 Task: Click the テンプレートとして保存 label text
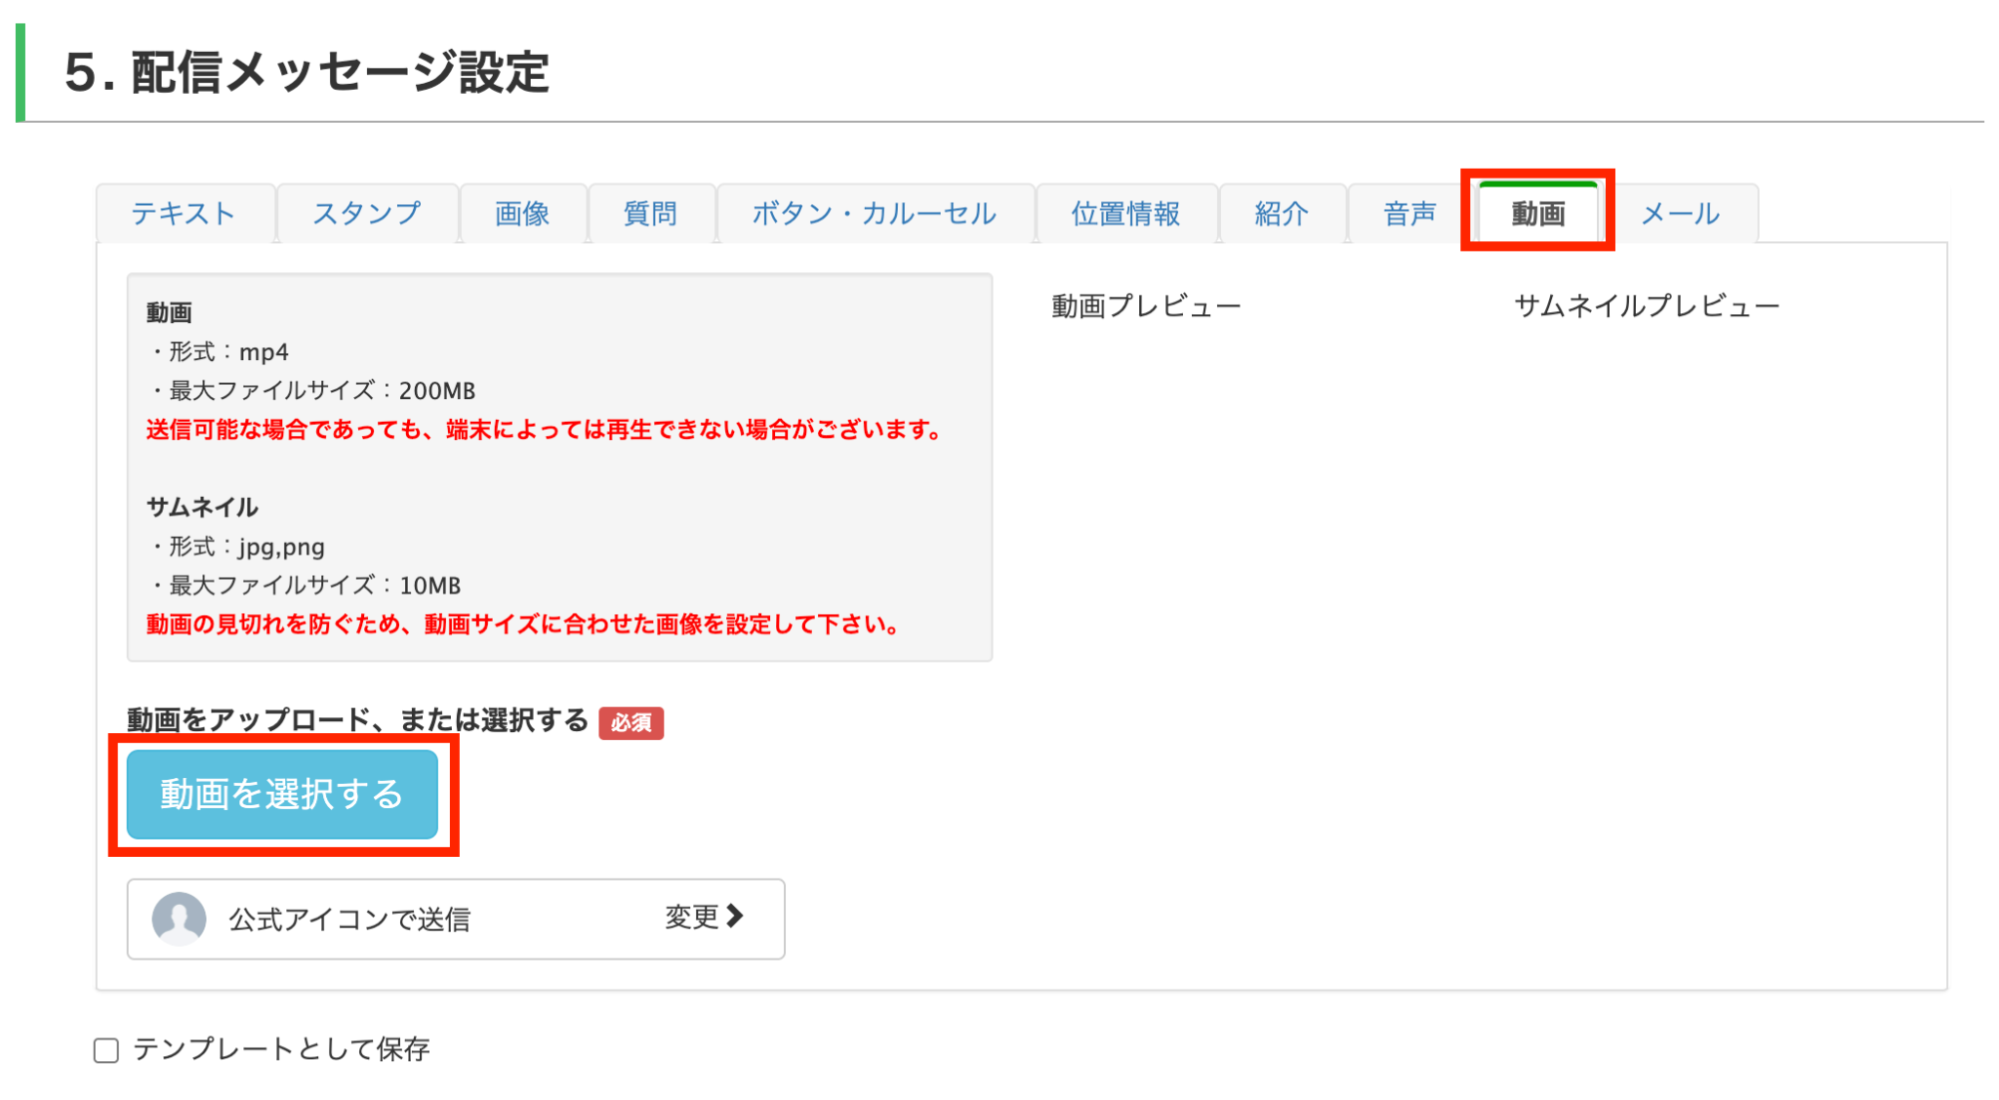(x=281, y=1049)
